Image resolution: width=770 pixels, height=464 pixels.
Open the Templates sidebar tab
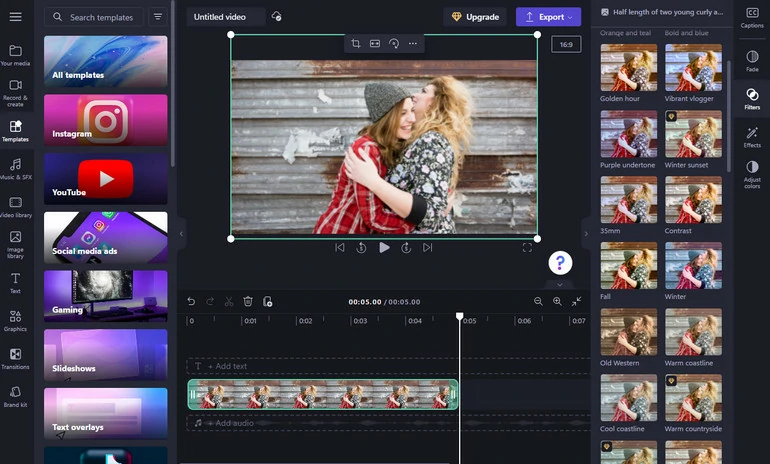click(x=15, y=131)
